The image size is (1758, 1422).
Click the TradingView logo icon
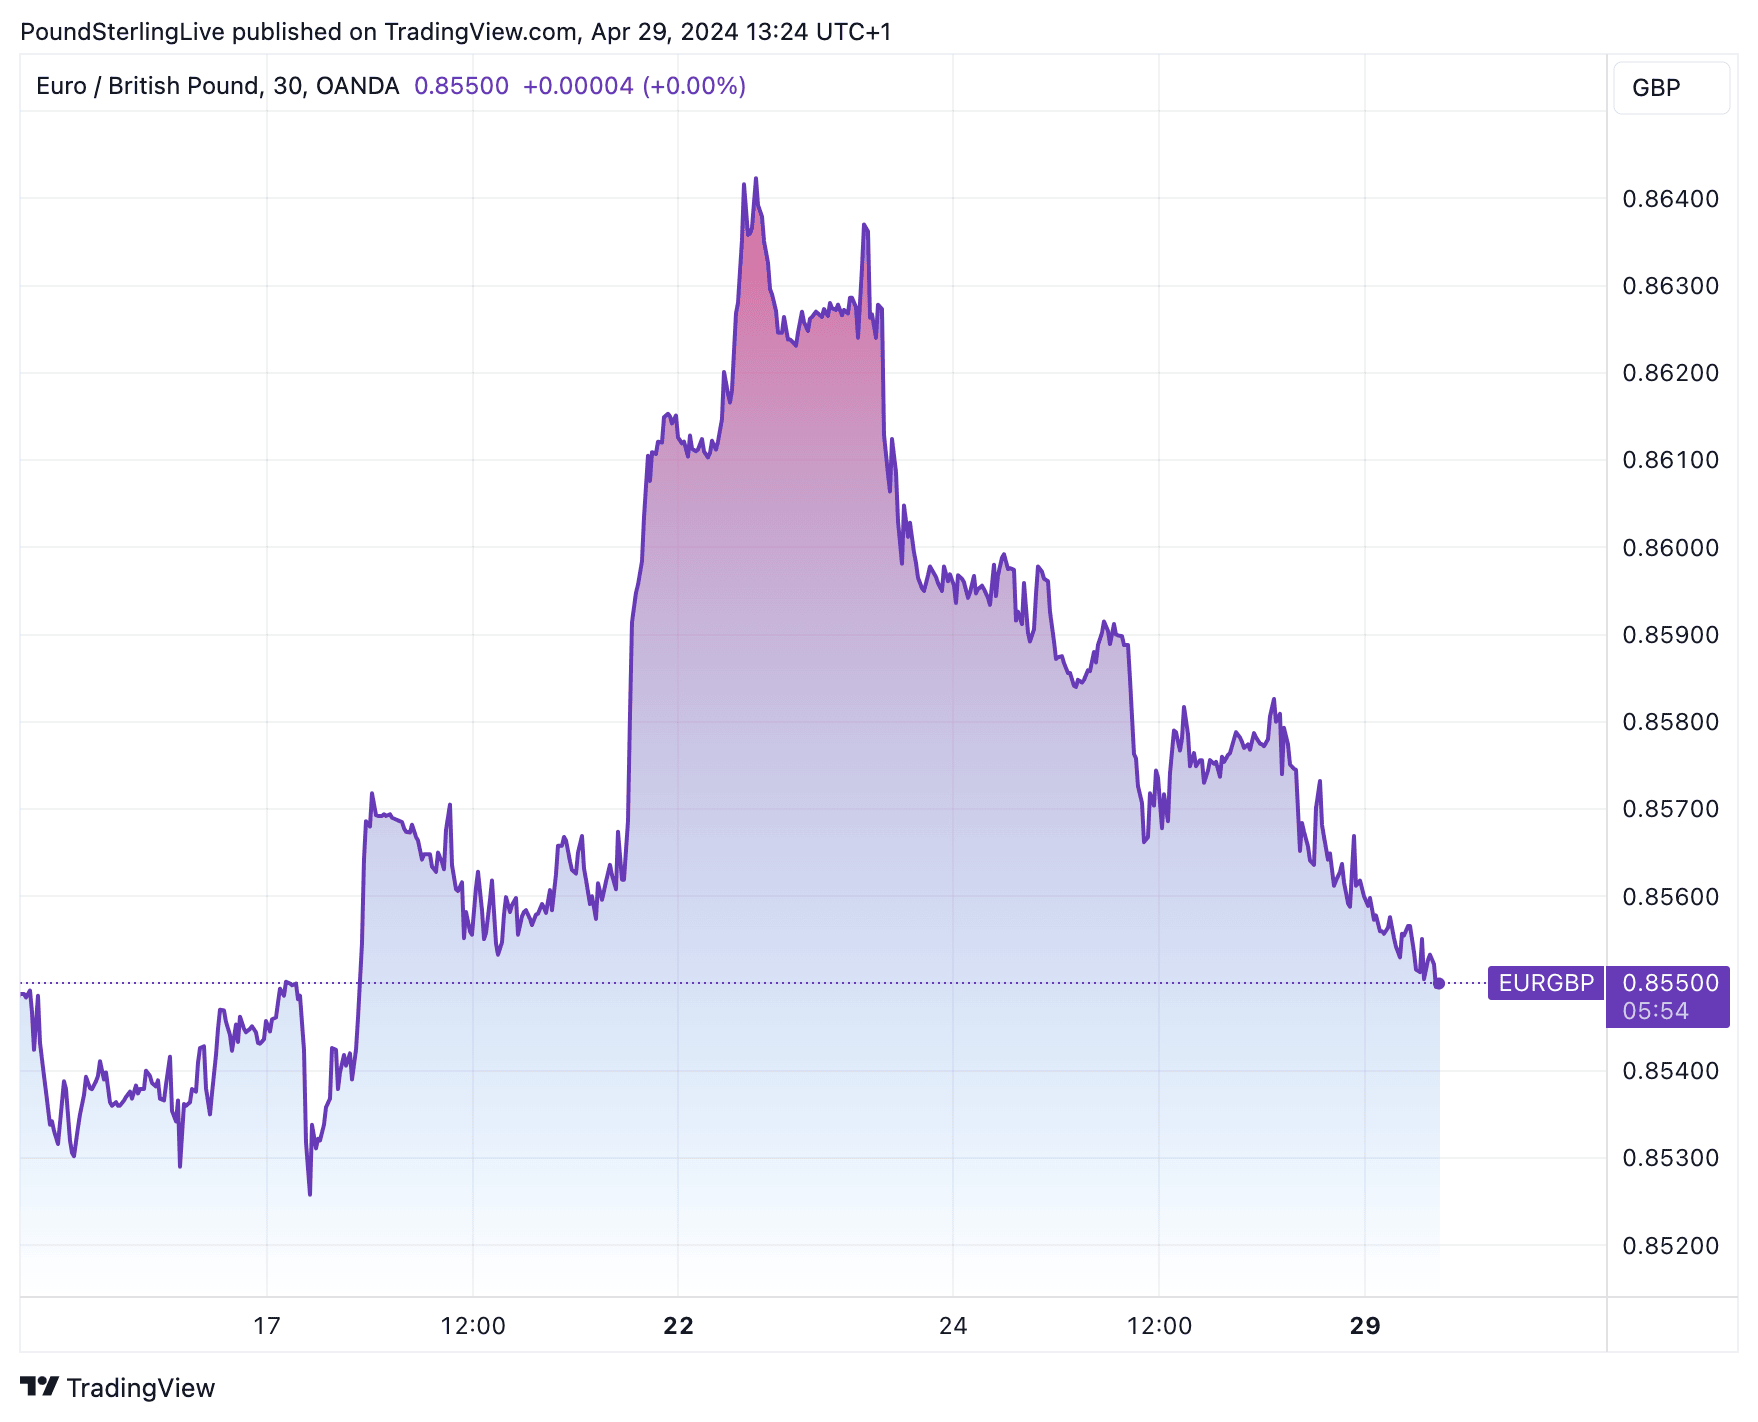point(40,1387)
